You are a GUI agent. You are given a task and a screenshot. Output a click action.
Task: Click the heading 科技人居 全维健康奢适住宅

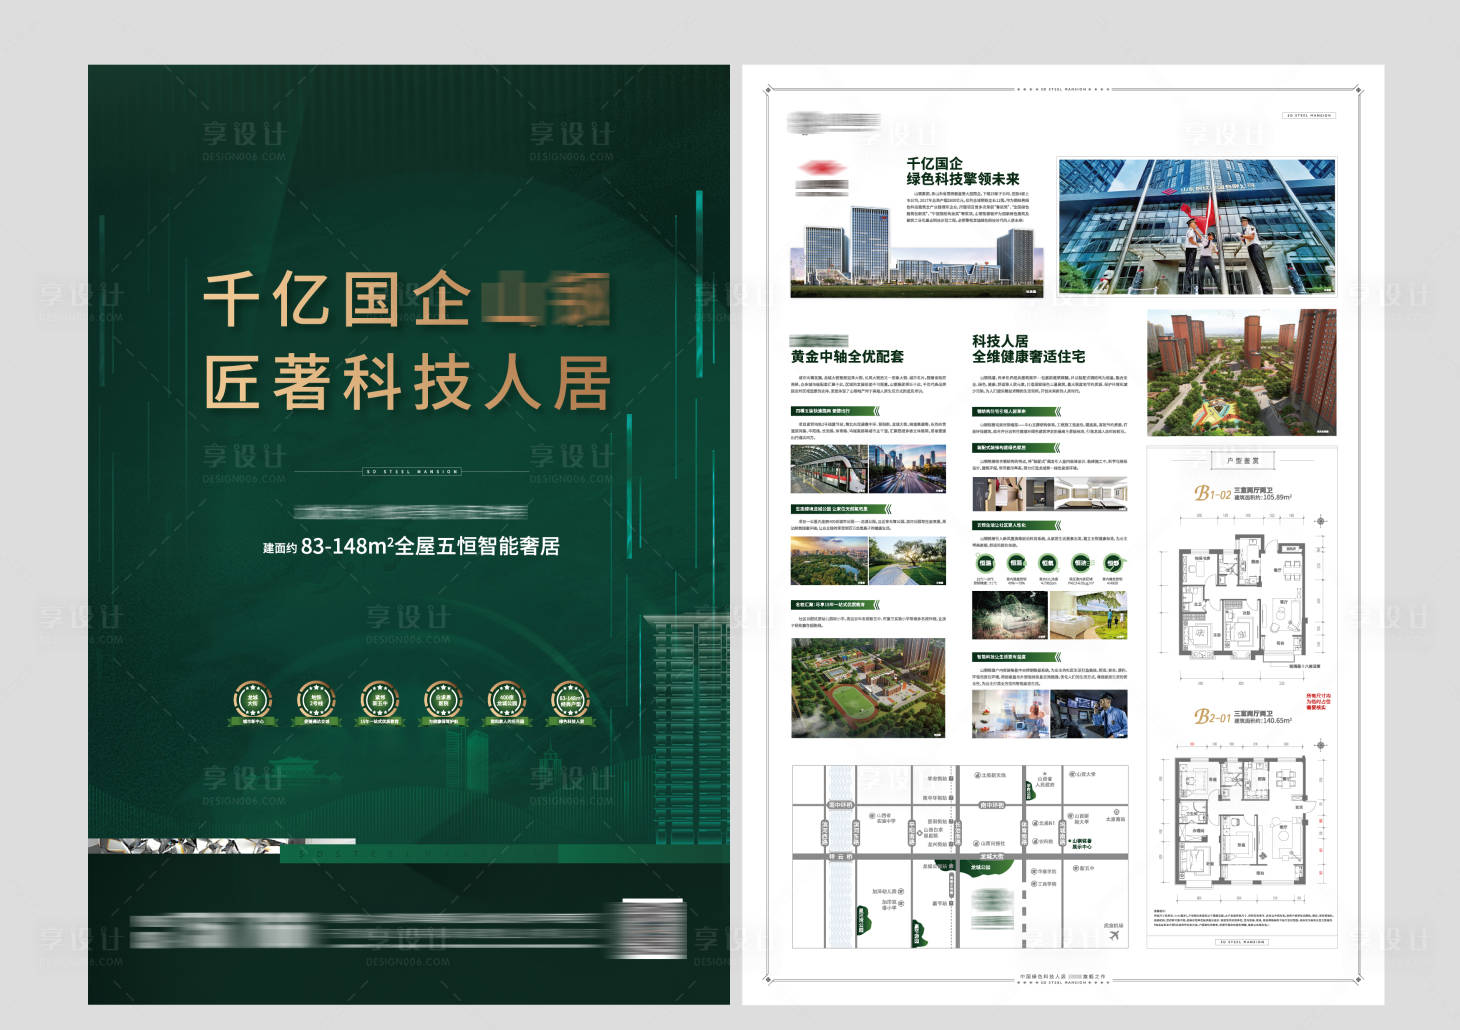point(1028,349)
